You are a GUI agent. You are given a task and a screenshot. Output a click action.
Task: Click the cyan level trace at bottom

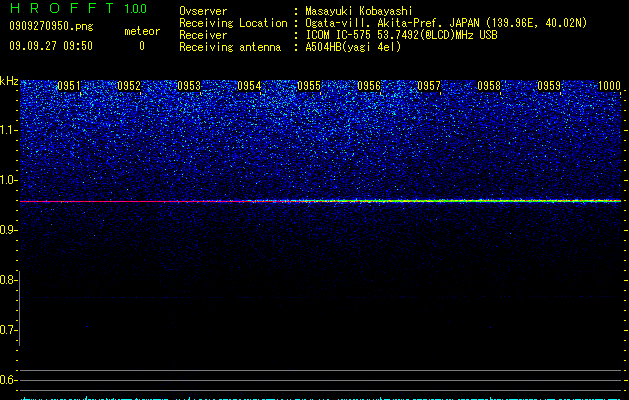pyautogui.click(x=321, y=398)
